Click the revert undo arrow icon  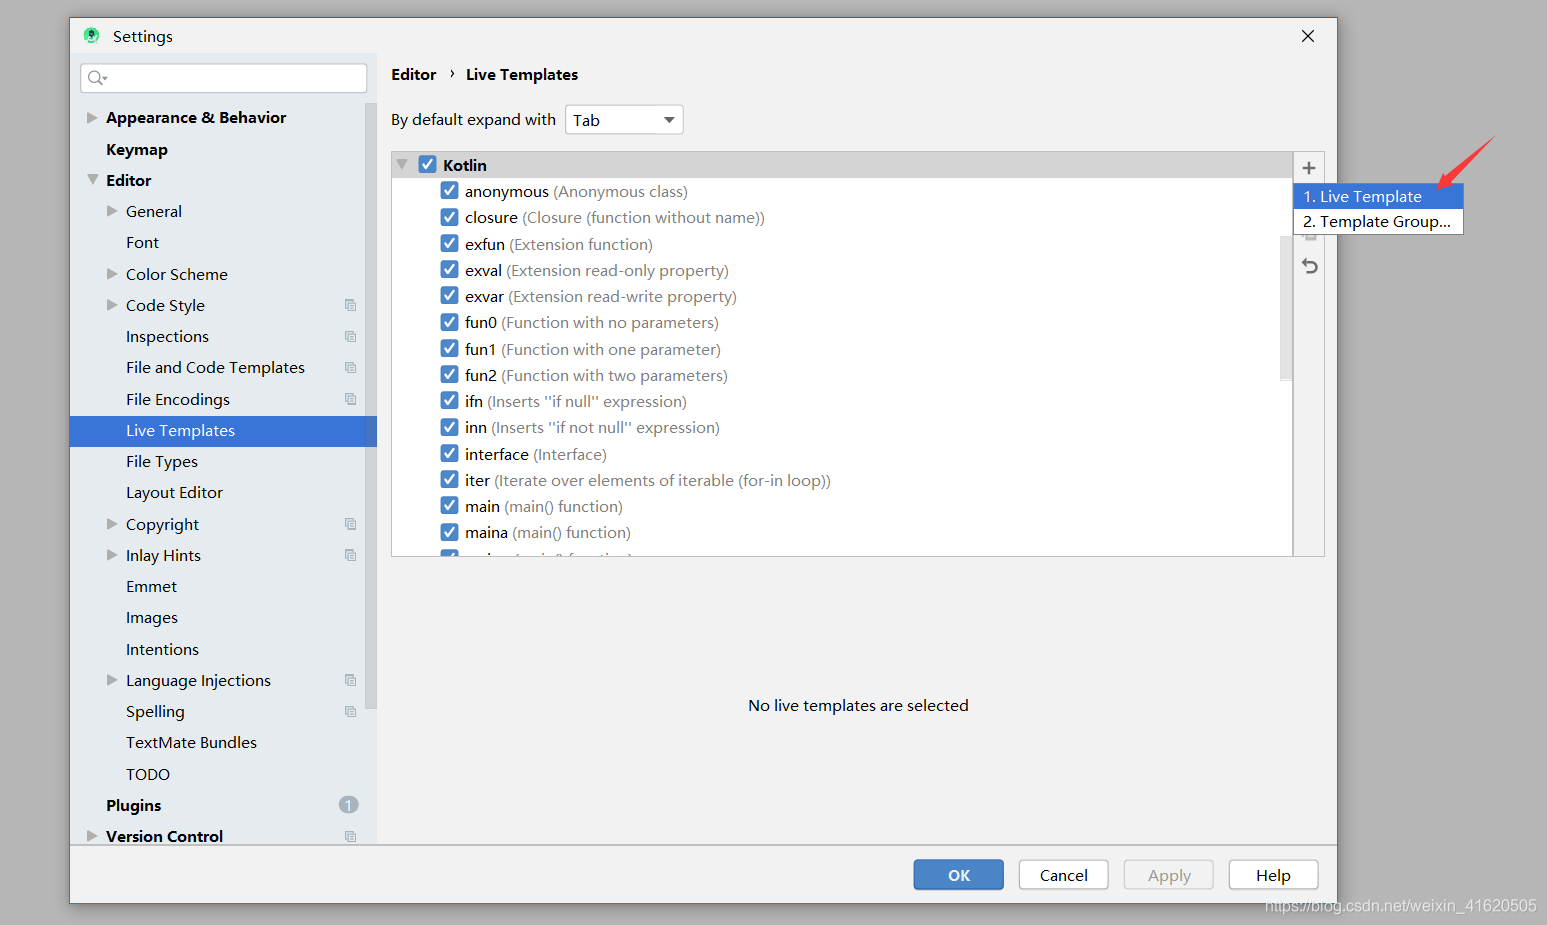click(x=1309, y=266)
